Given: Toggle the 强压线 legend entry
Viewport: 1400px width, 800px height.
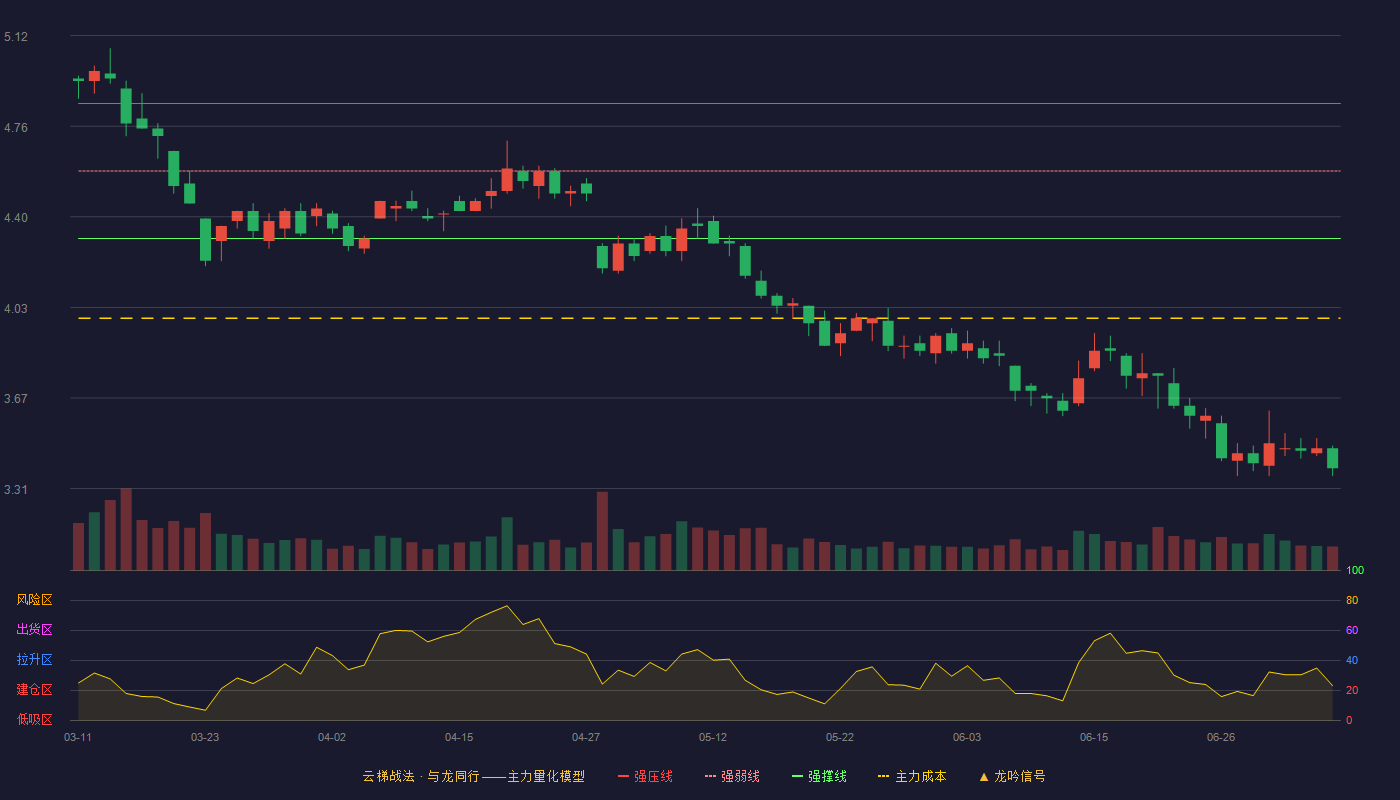Looking at the screenshot, I should click(645, 776).
